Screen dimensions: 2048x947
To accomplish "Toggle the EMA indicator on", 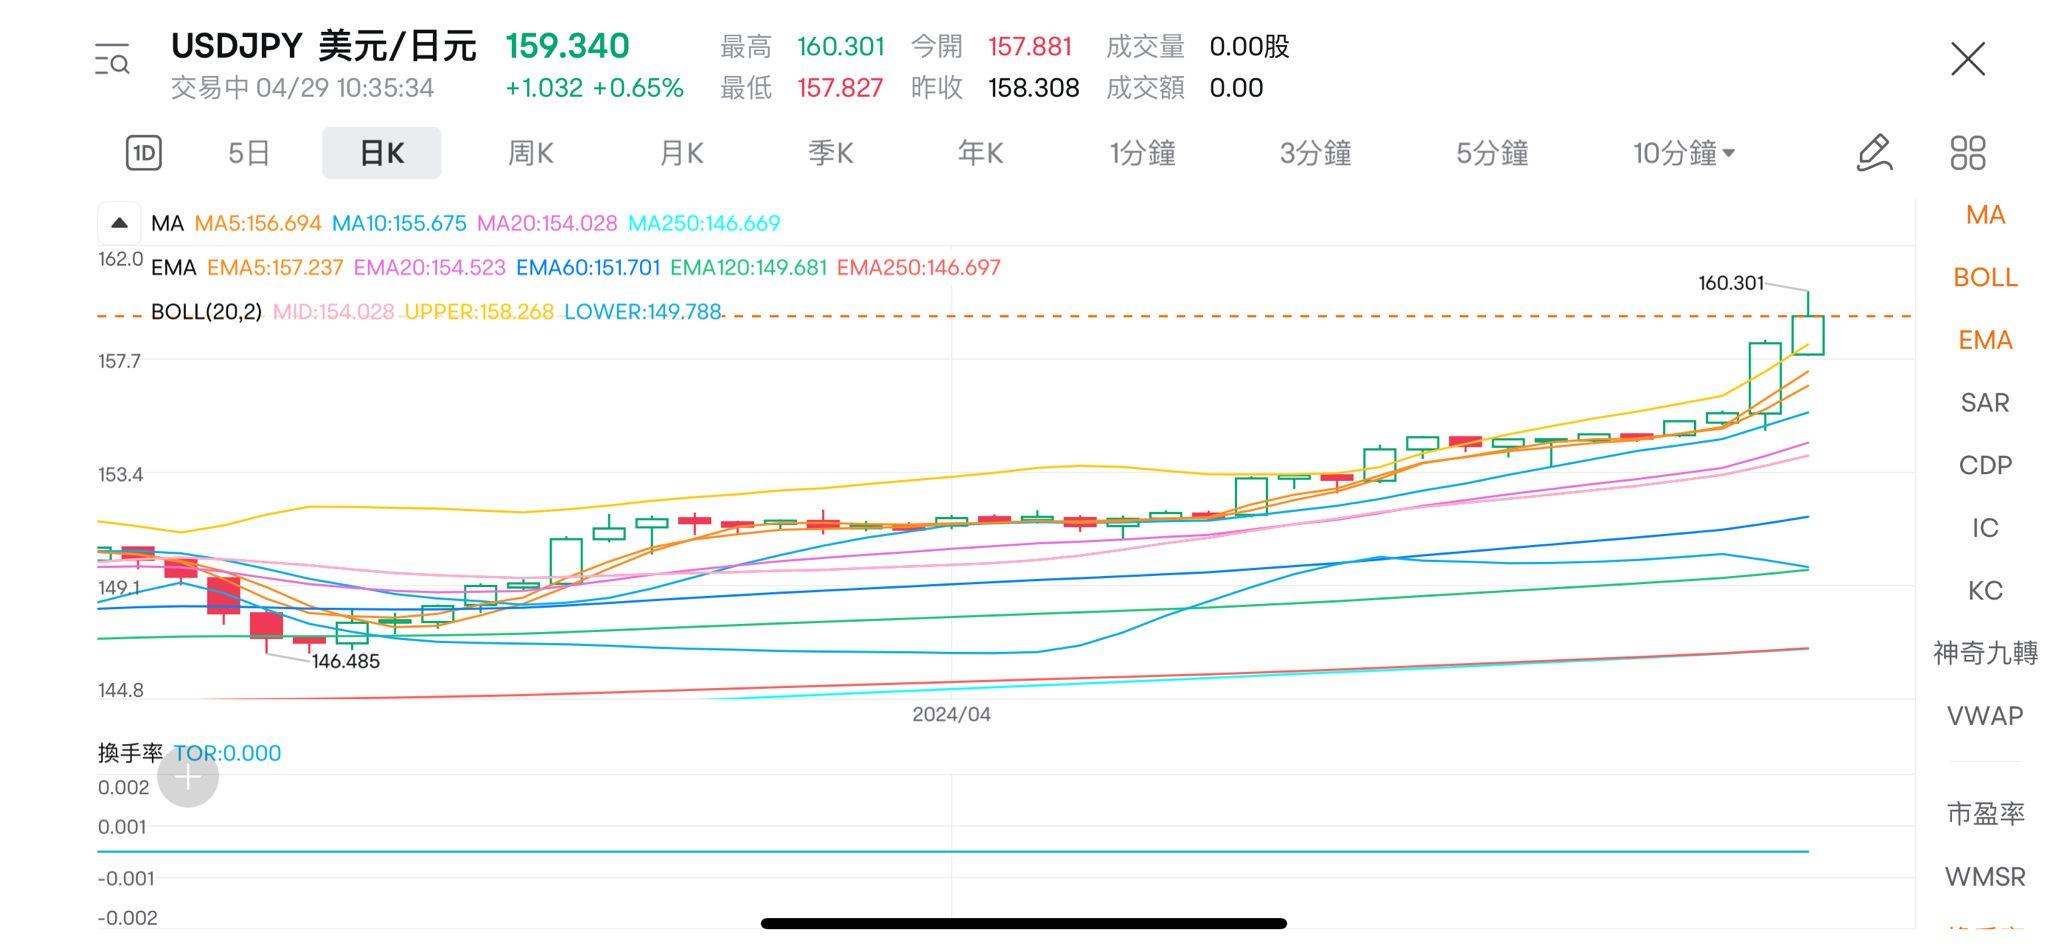I will [1984, 340].
